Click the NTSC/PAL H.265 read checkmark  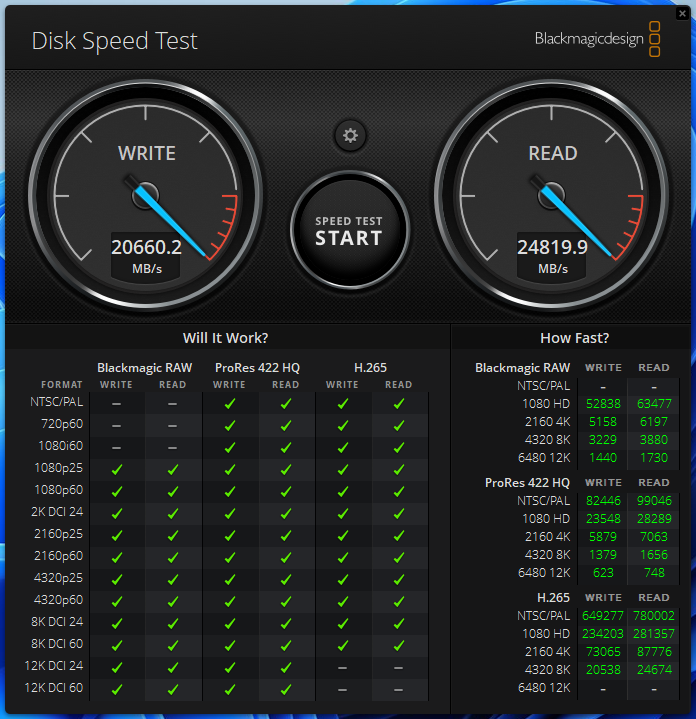(399, 404)
